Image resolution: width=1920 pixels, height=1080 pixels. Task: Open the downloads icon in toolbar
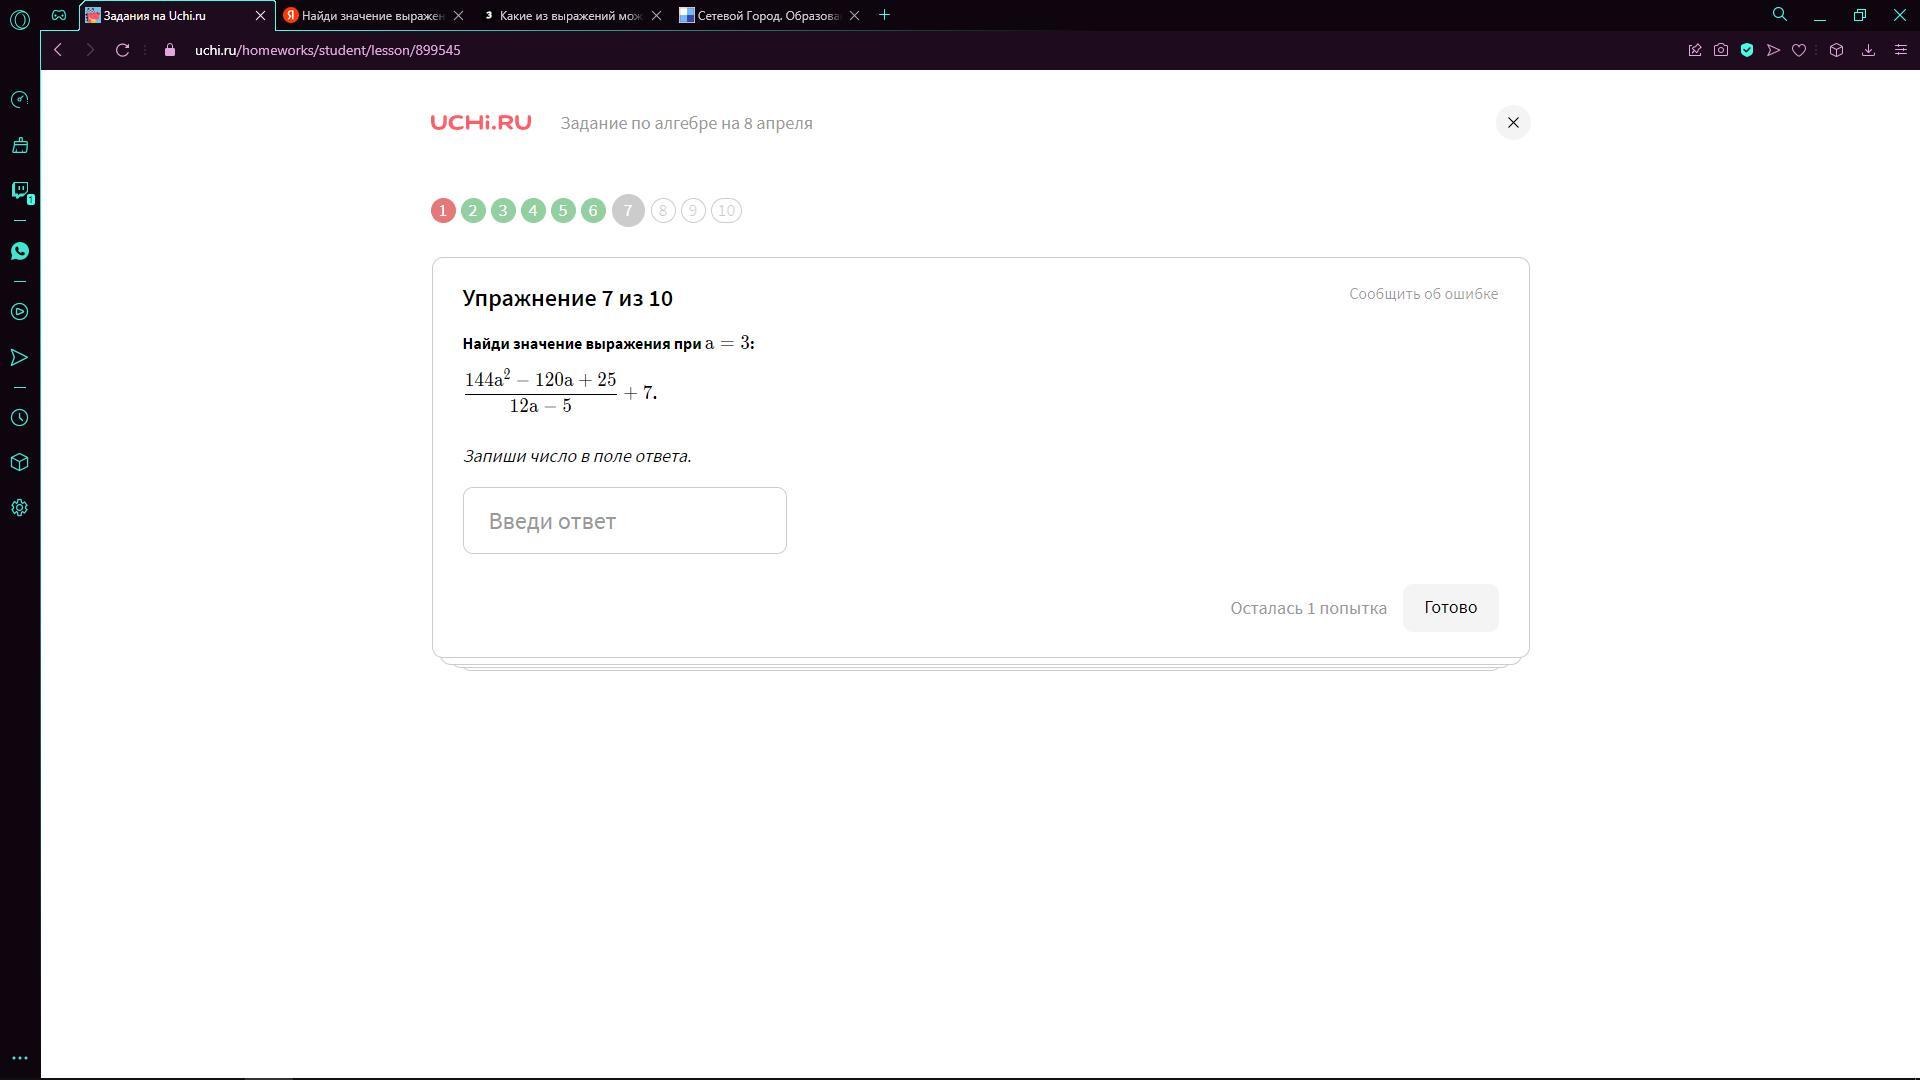(1868, 50)
